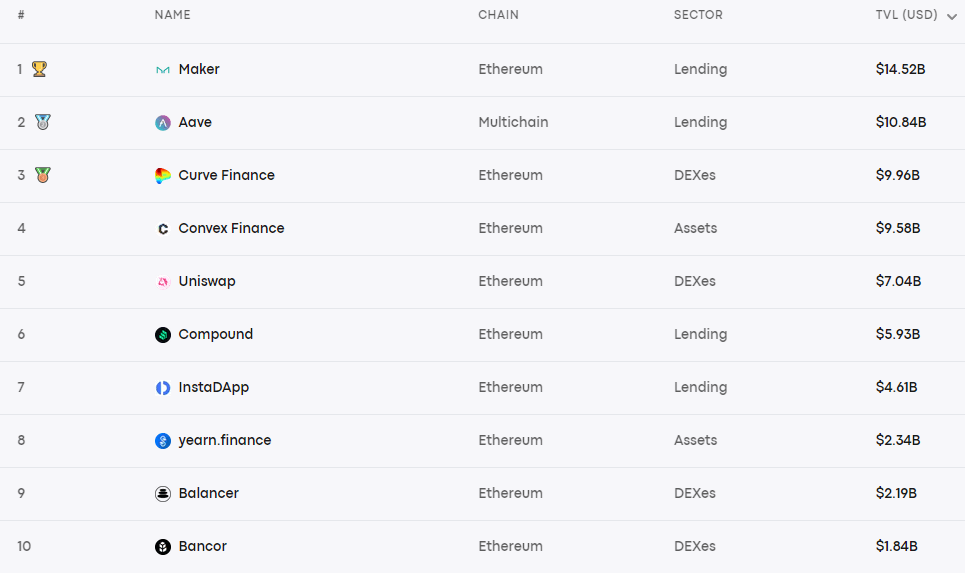The image size is (965, 573).
Task: Click the Balancer logo icon
Action: [x=162, y=494]
